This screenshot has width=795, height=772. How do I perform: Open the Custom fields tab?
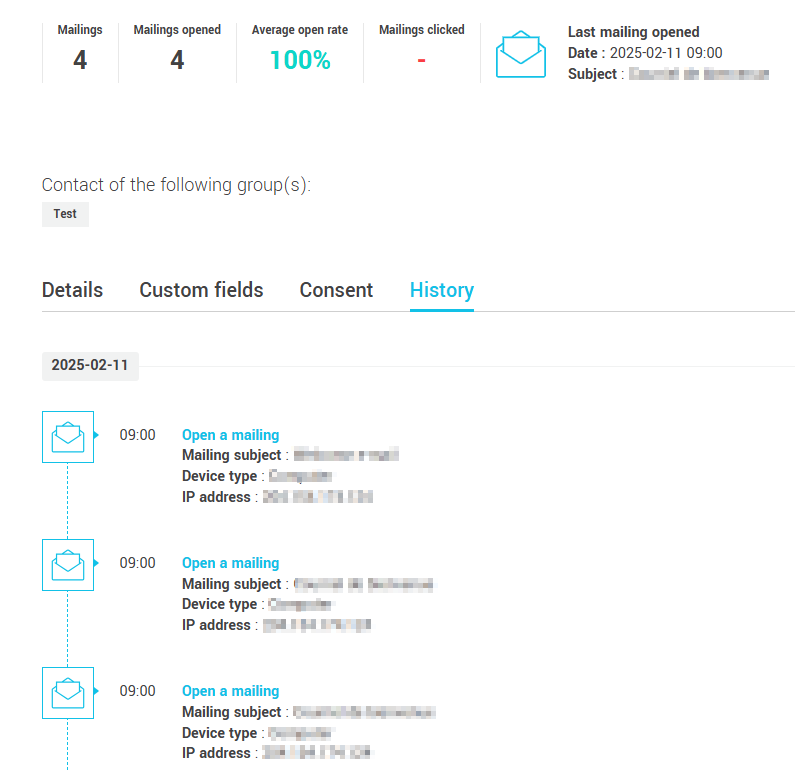pos(201,290)
